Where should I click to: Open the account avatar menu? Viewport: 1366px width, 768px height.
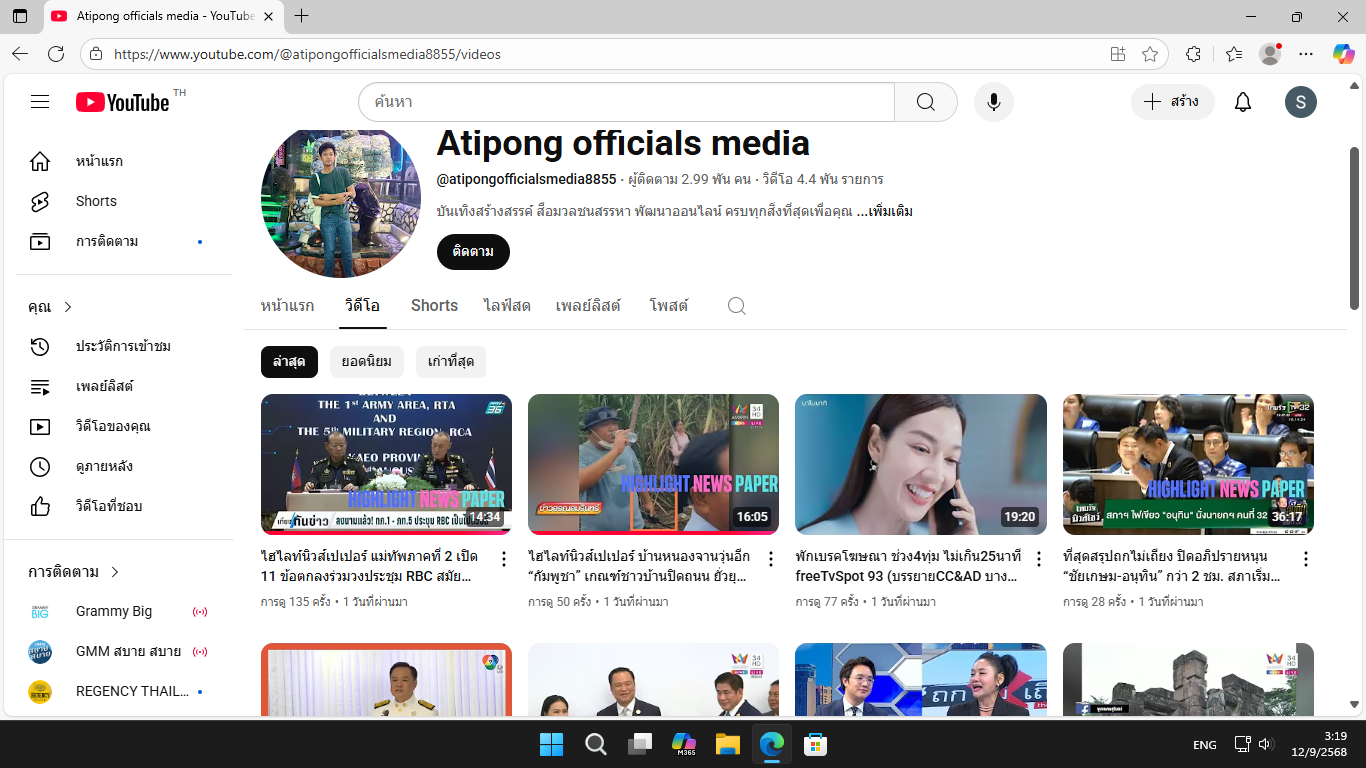pyautogui.click(x=1301, y=102)
